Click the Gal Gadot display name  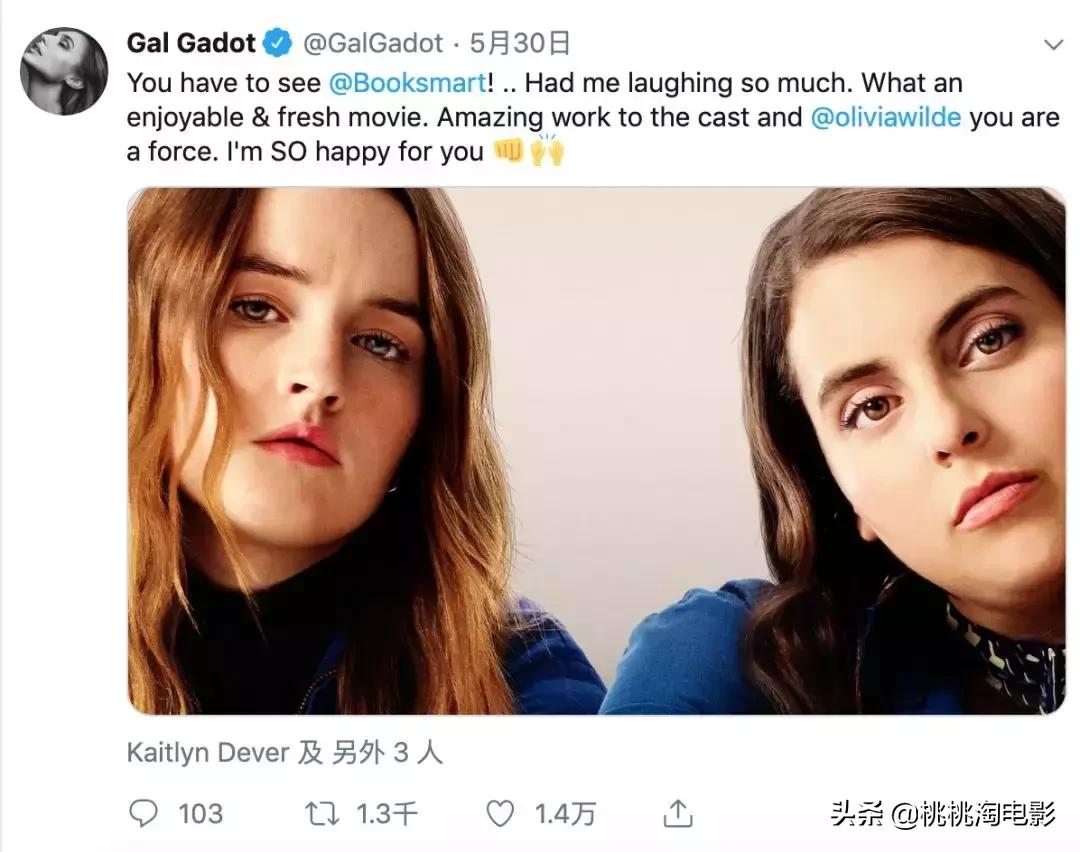[193, 44]
